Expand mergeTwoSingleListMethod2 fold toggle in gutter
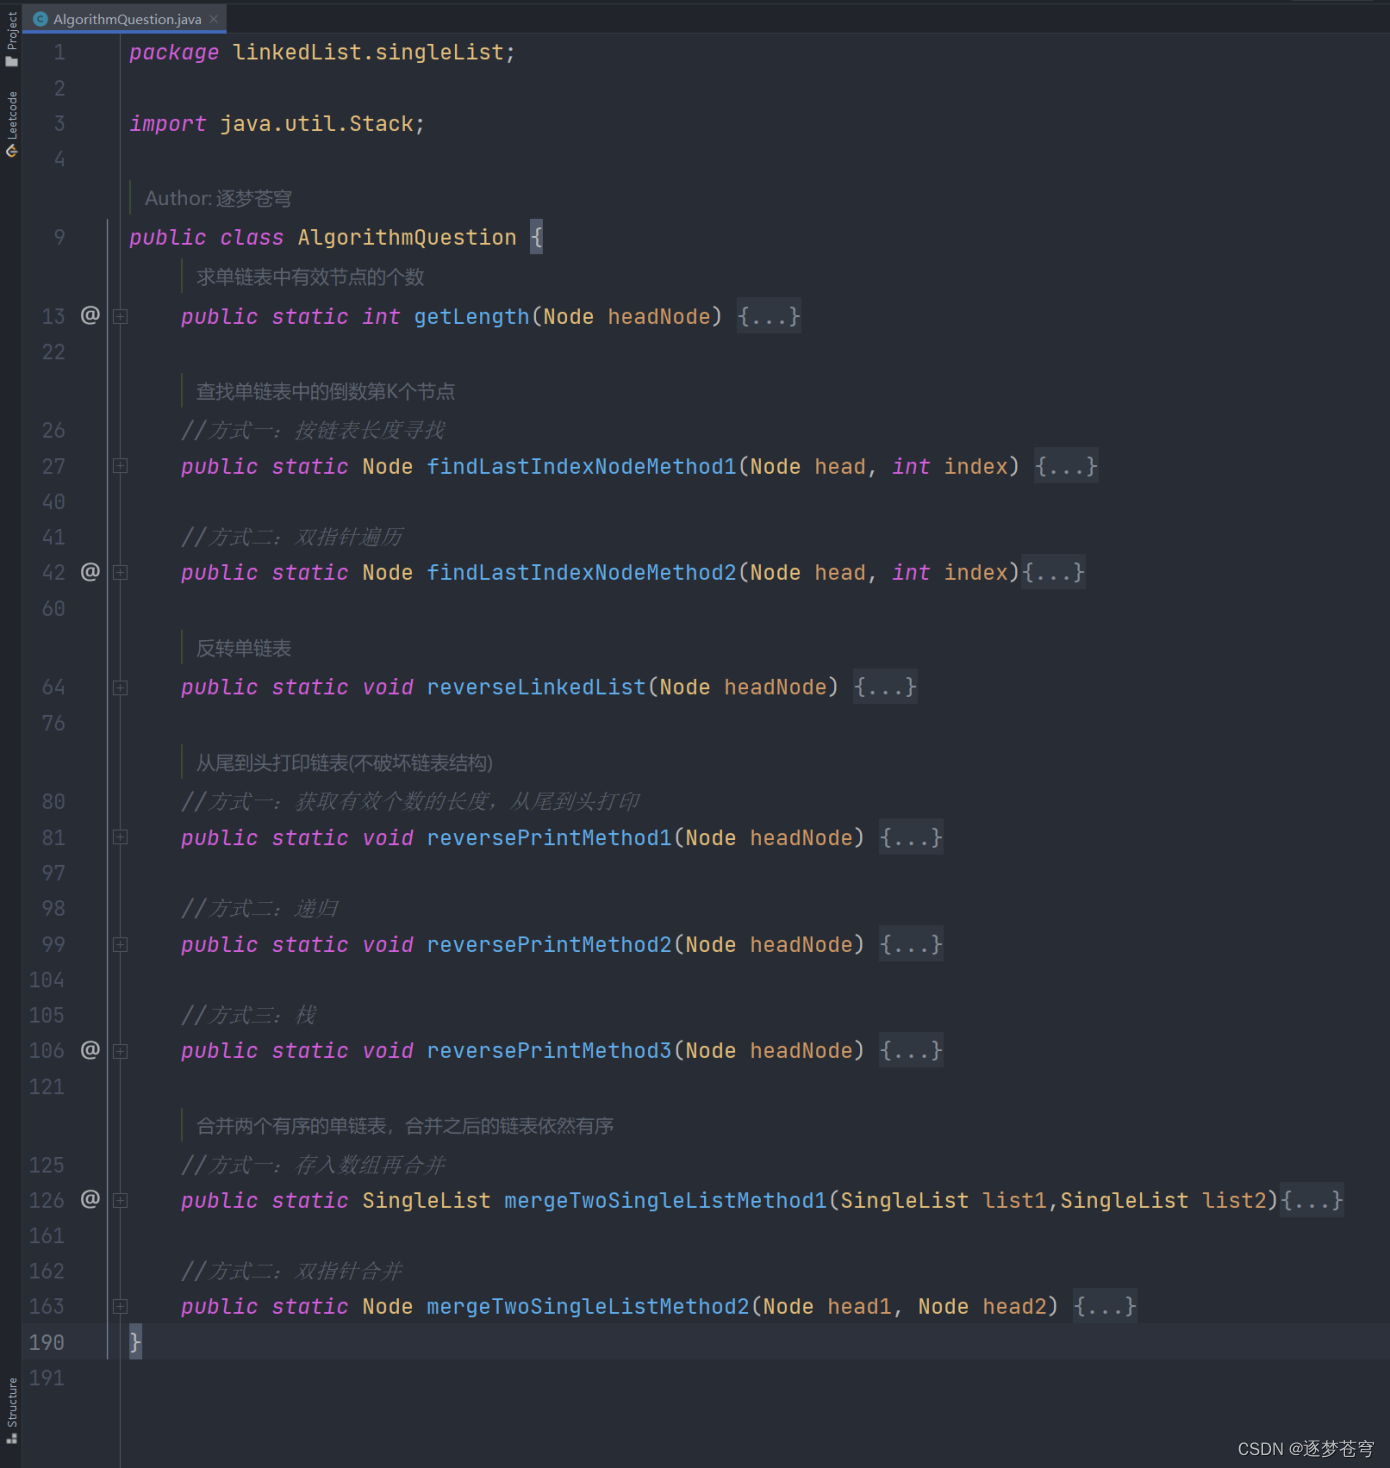1390x1468 pixels. [x=120, y=1306]
